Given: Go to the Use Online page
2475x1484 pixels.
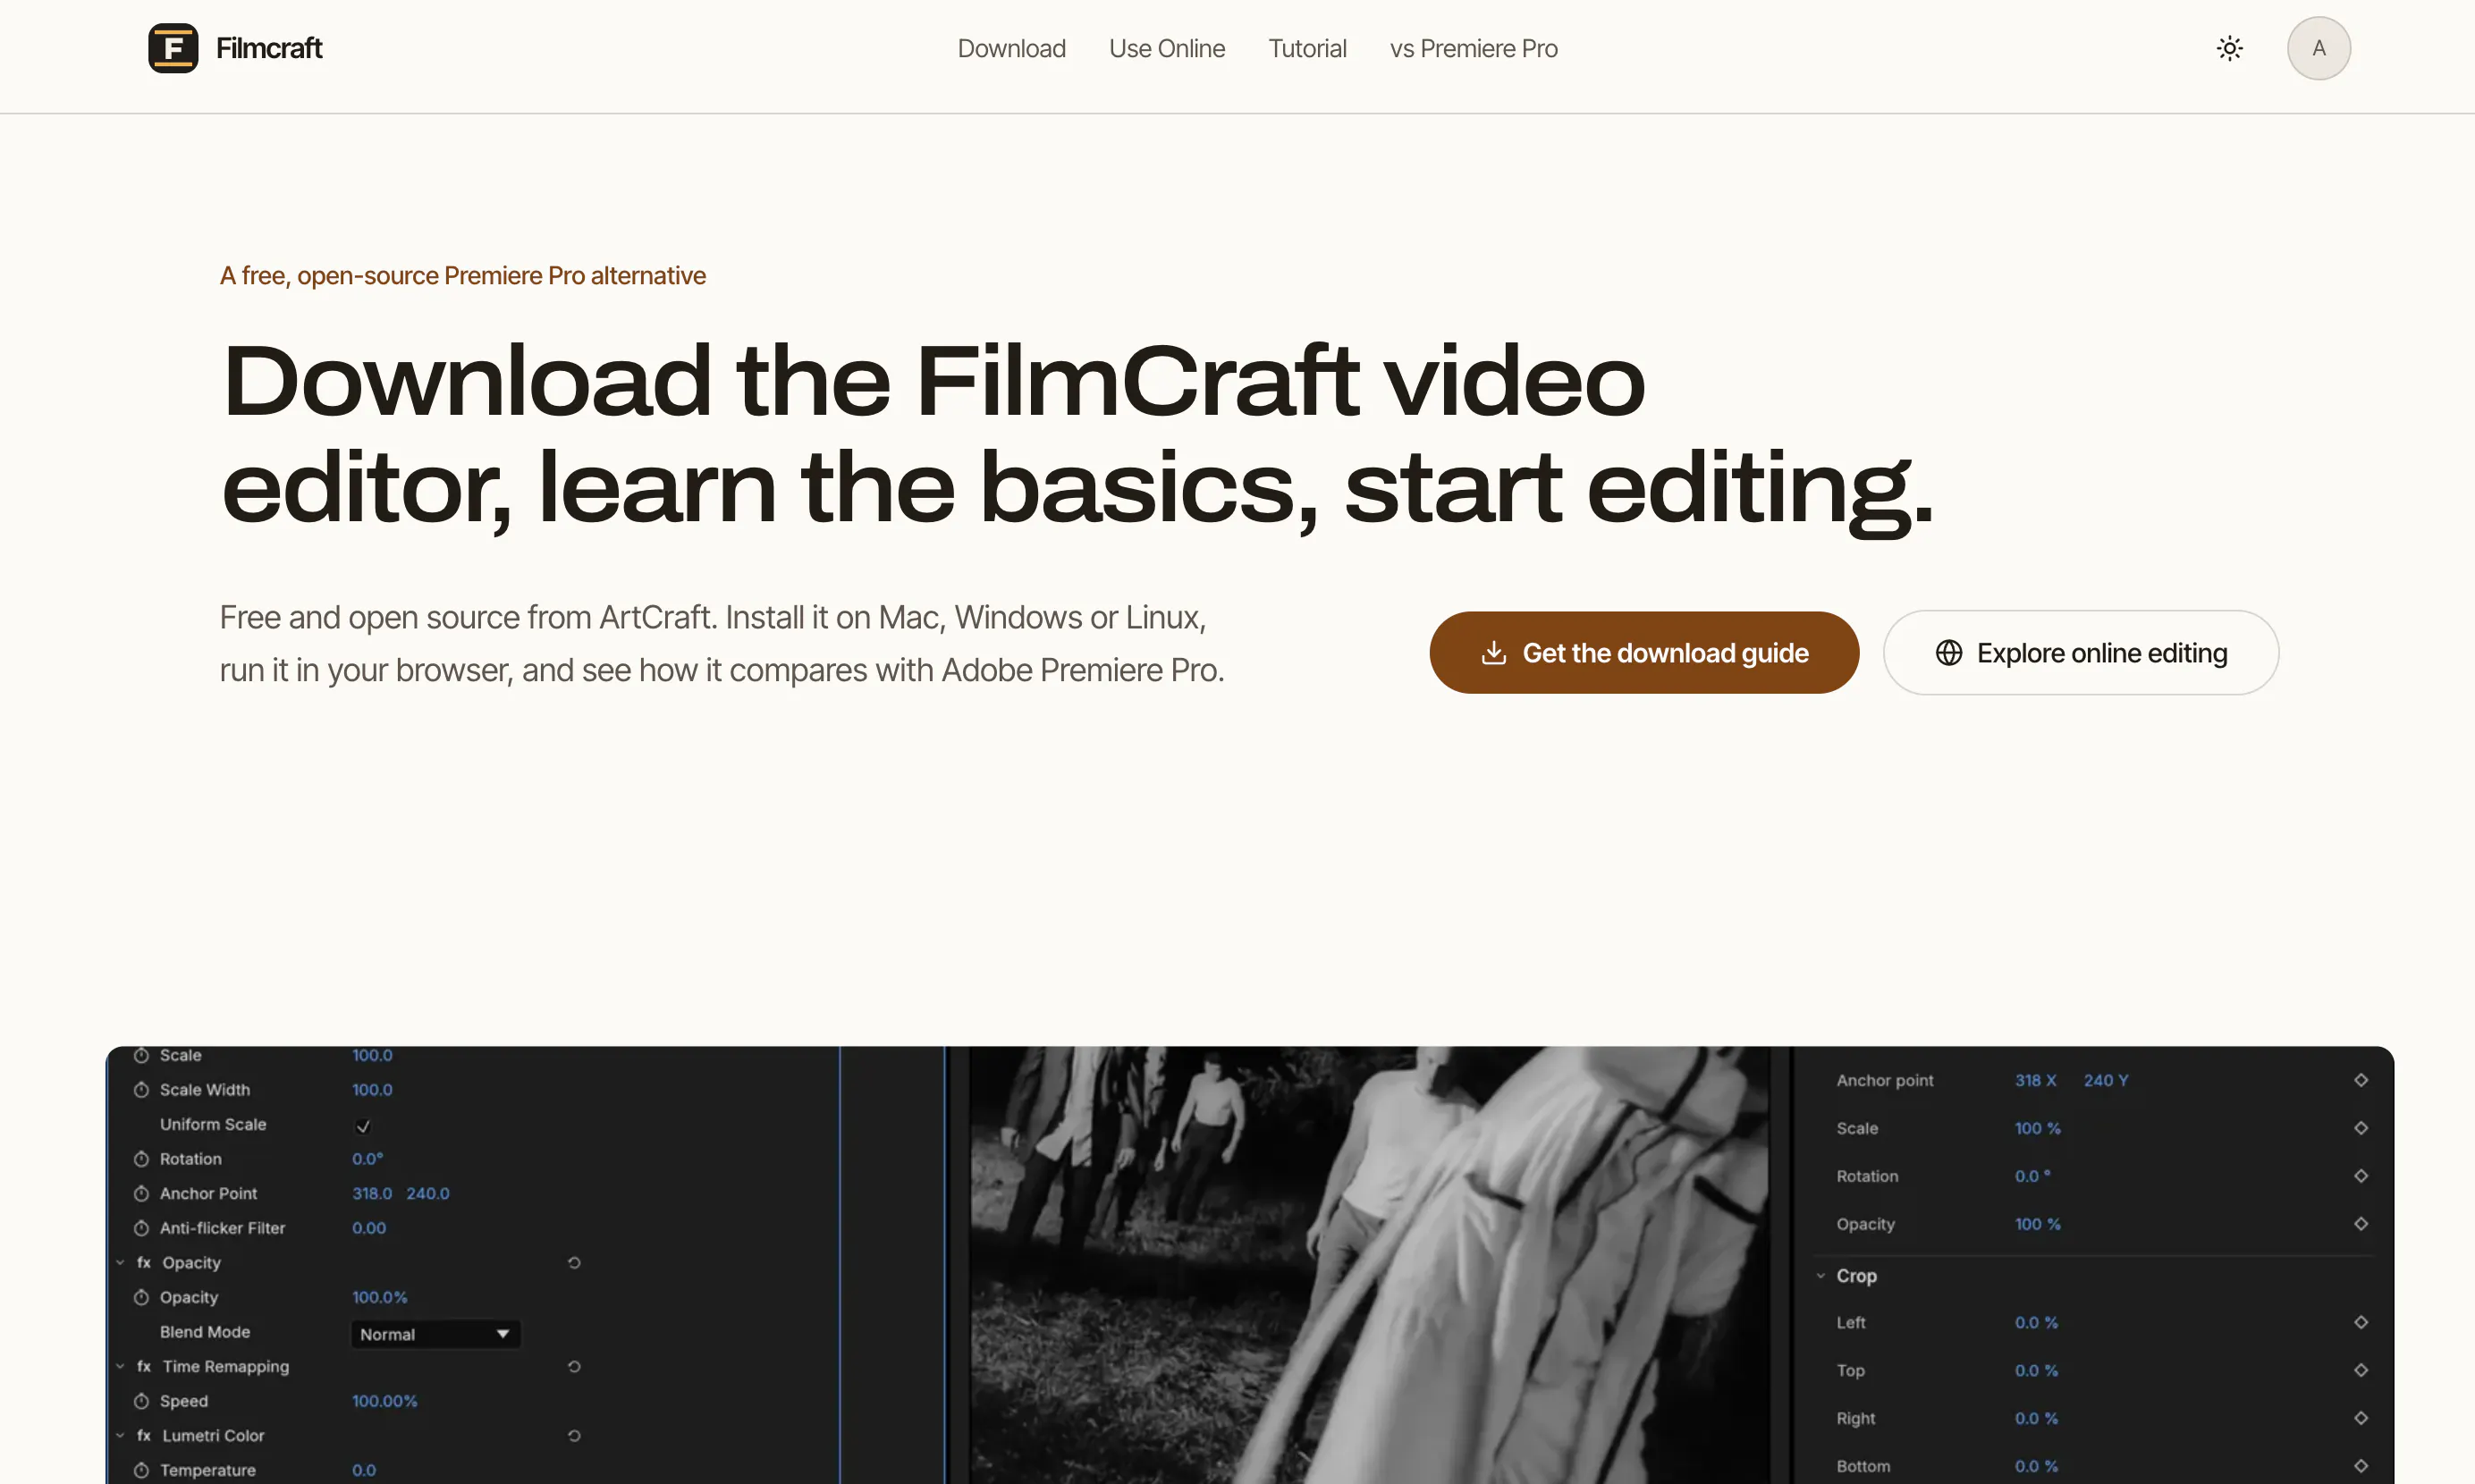Looking at the screenshot, I should (x=1166, y=48).
